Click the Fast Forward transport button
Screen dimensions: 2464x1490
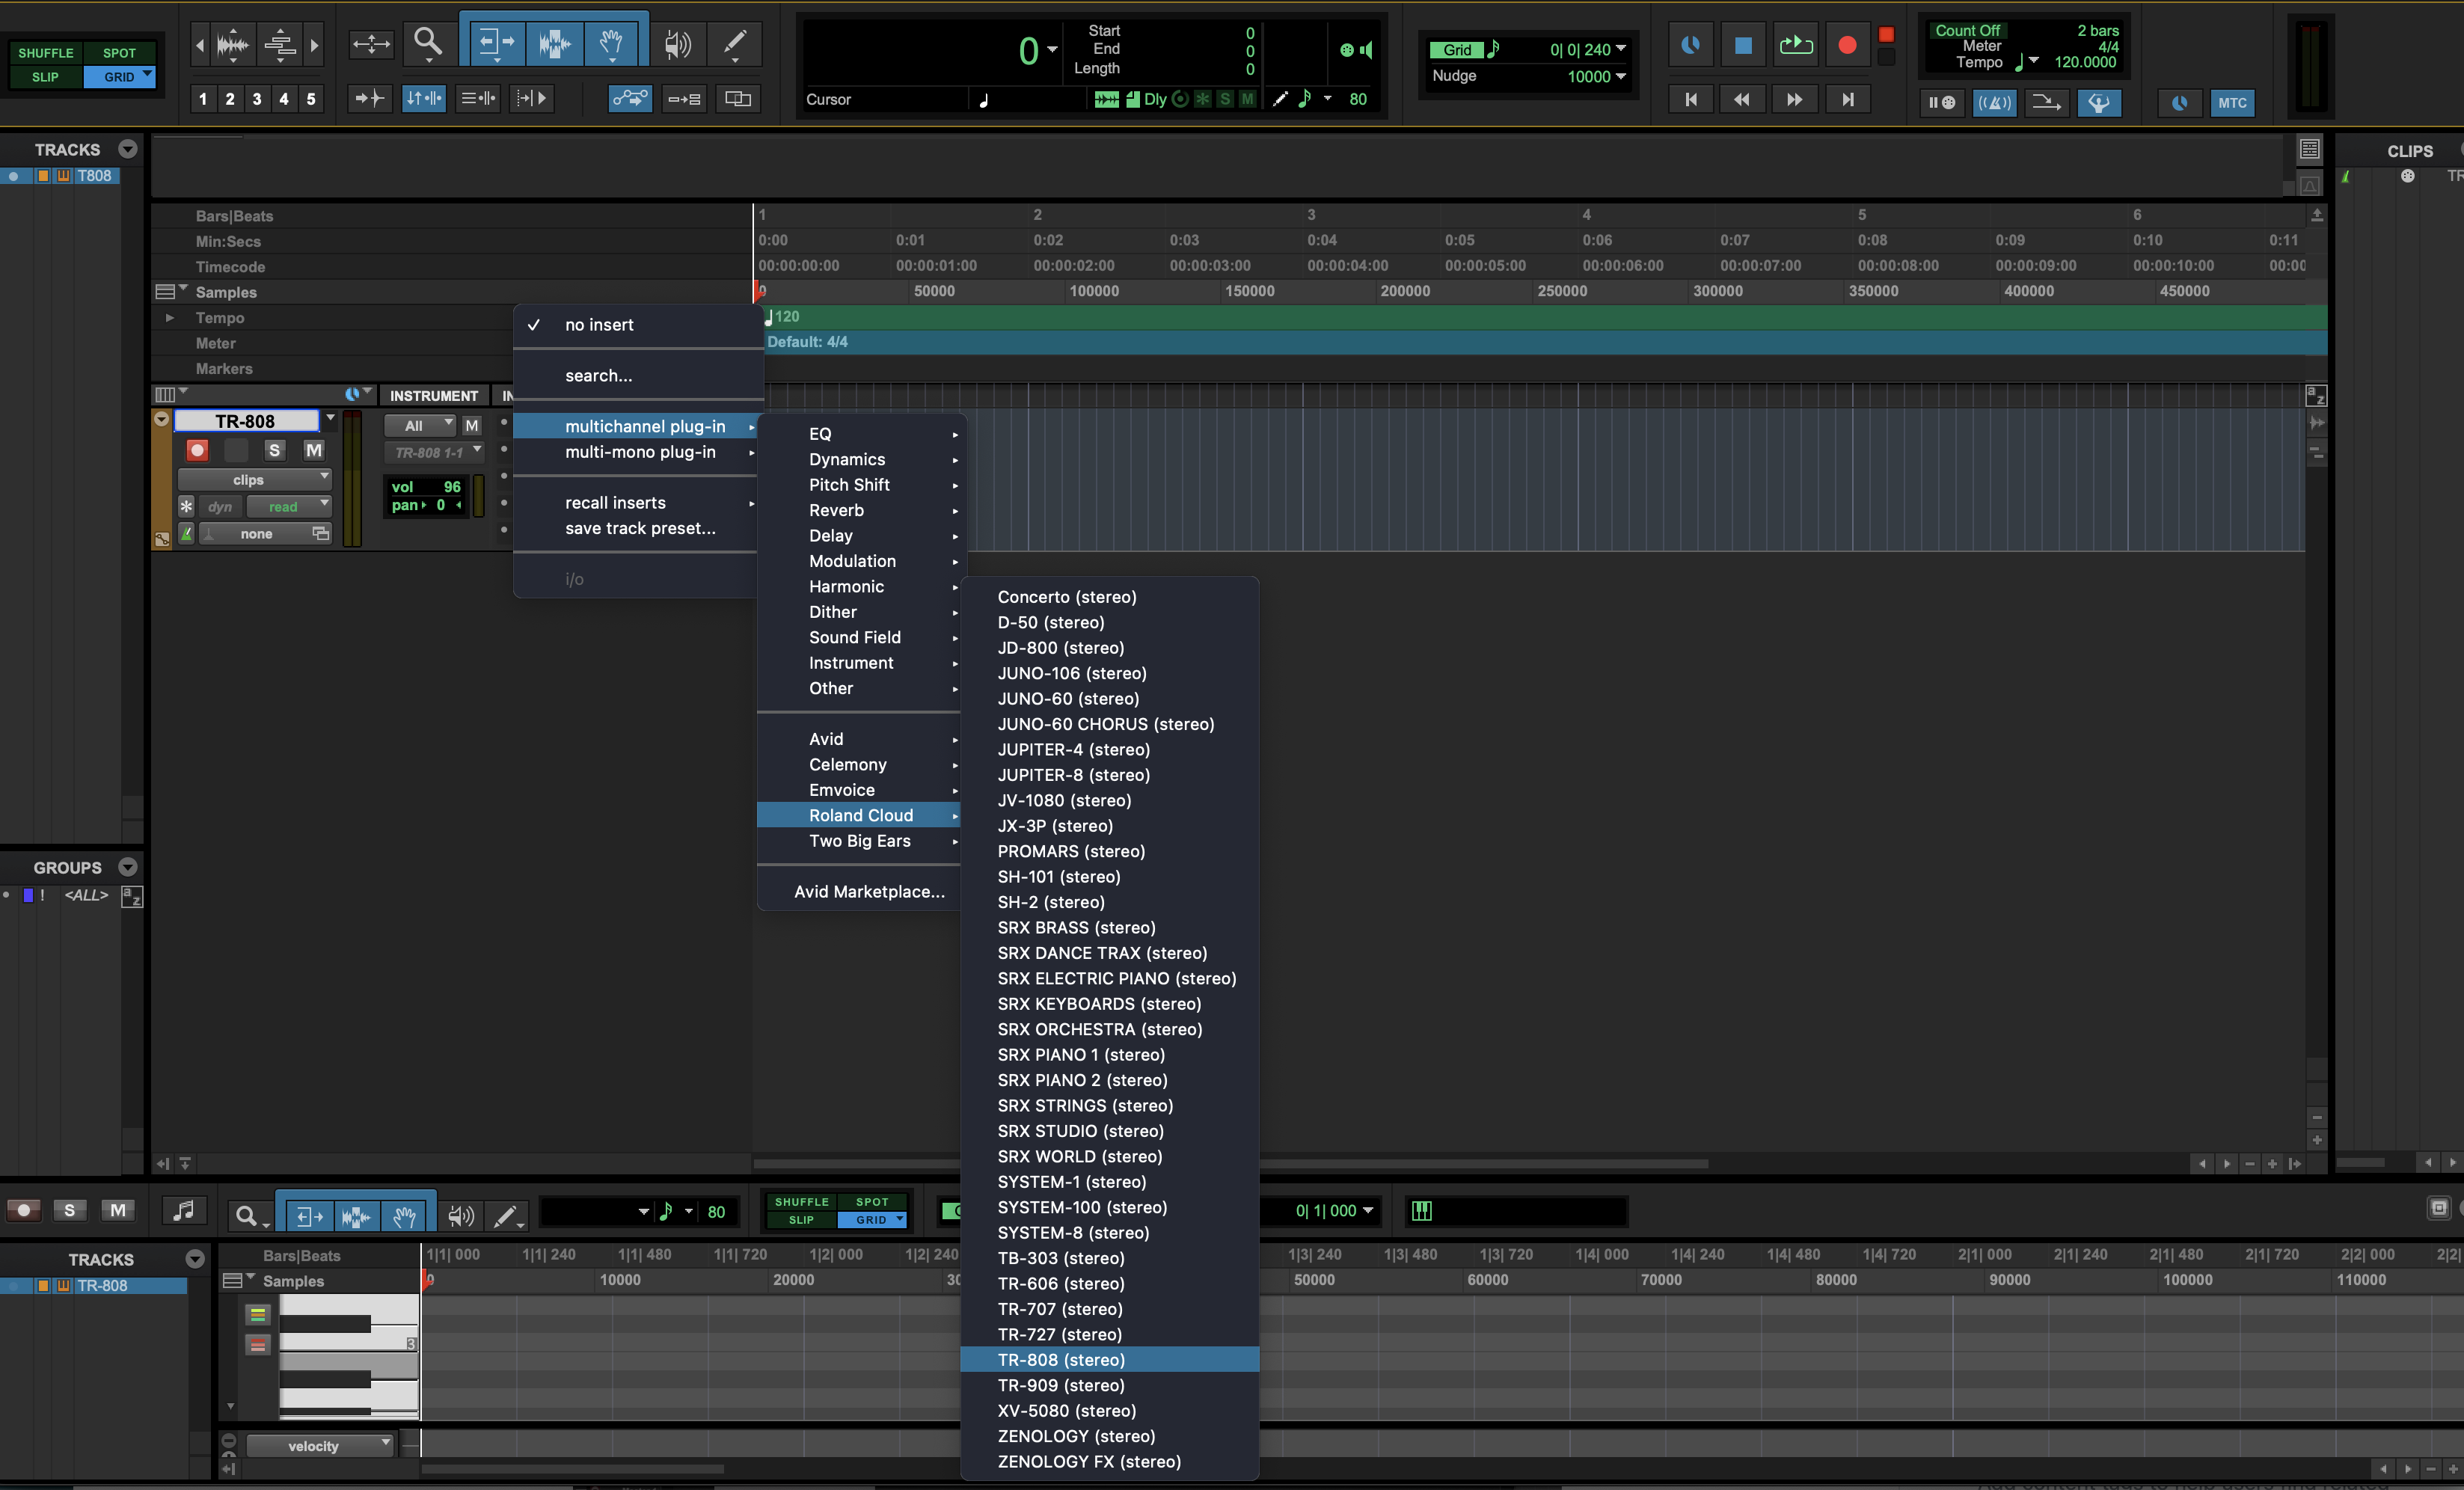(1794, 99)
